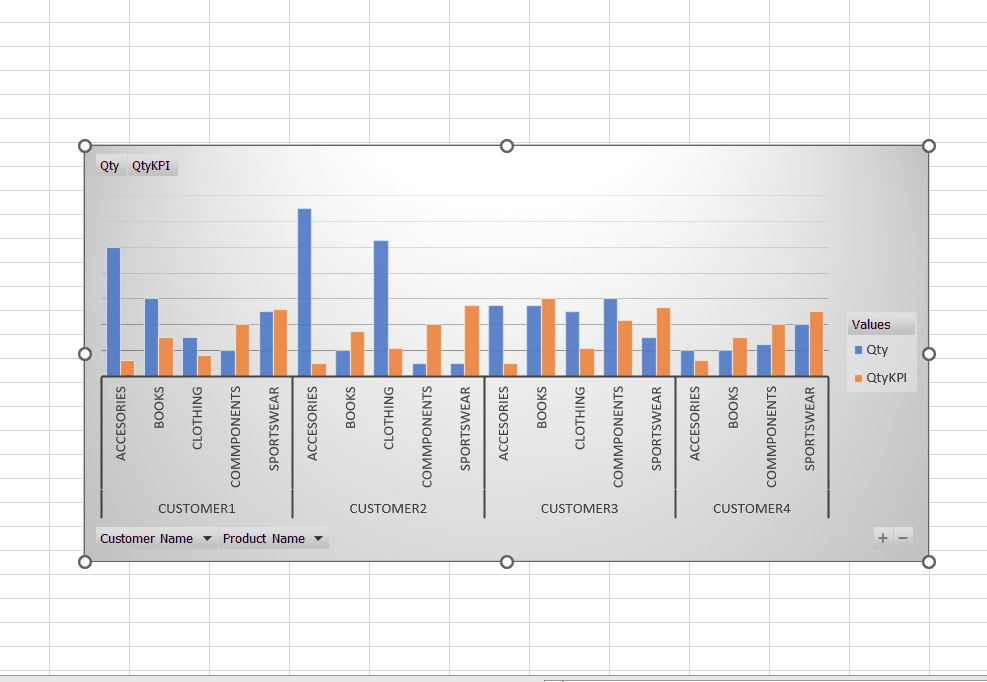This screenshot has height=682, width=987.
Task: Click the Qty value field button
Action: [x=110, y=166]
